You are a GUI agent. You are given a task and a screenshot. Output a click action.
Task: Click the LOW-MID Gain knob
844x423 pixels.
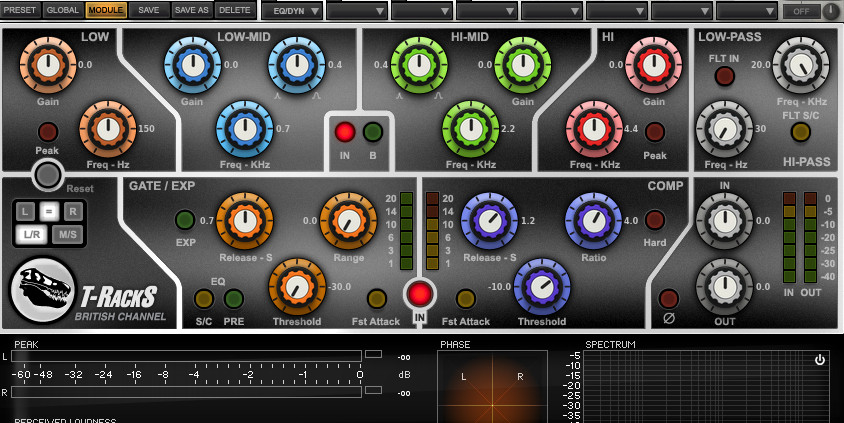coord(192,65)
